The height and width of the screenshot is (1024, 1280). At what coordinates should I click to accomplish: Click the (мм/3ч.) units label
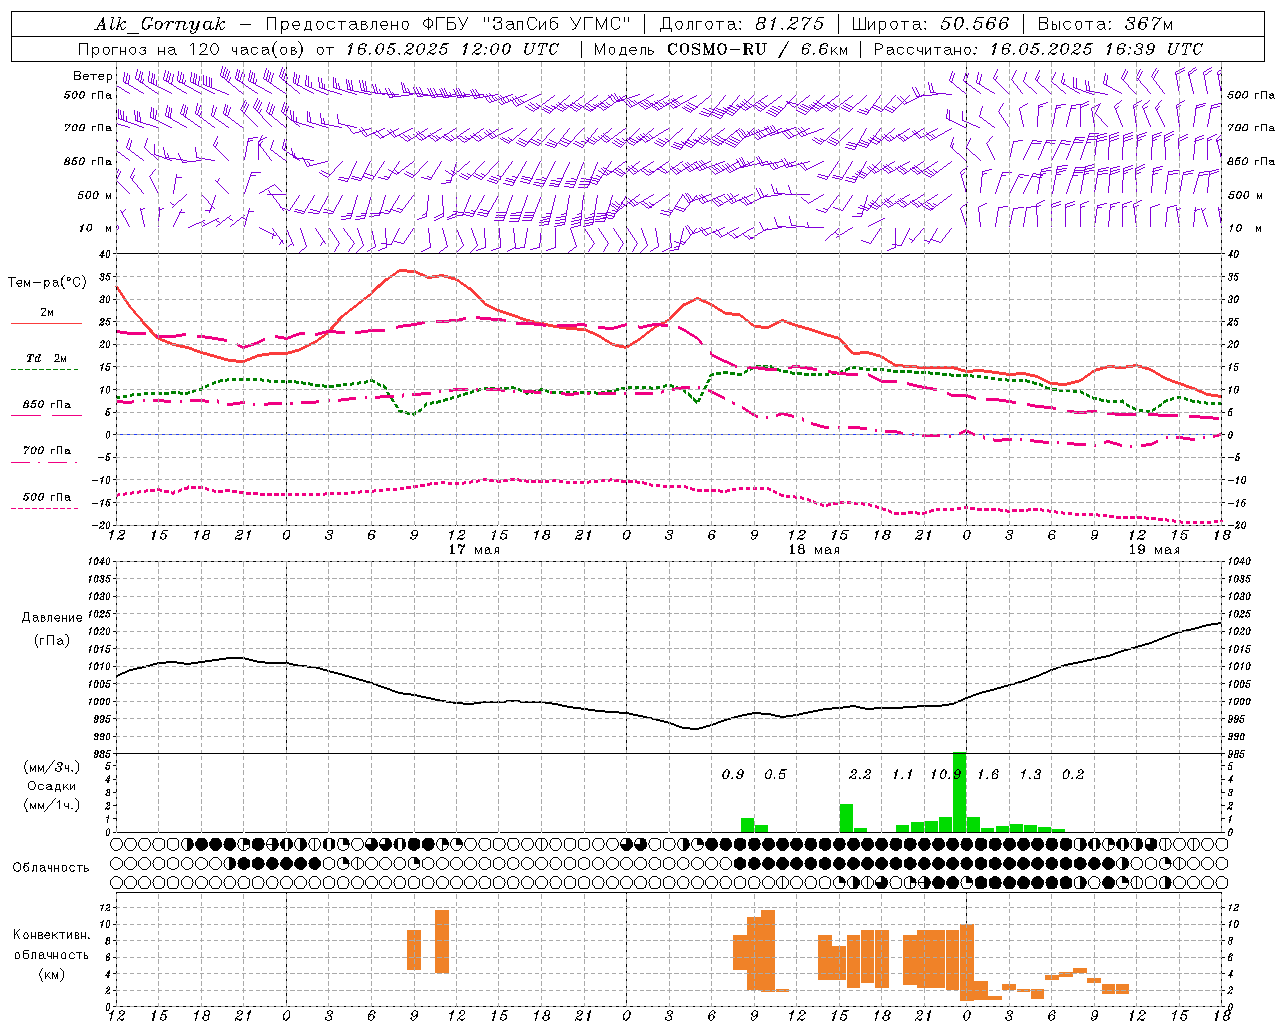tap(51, 767)
